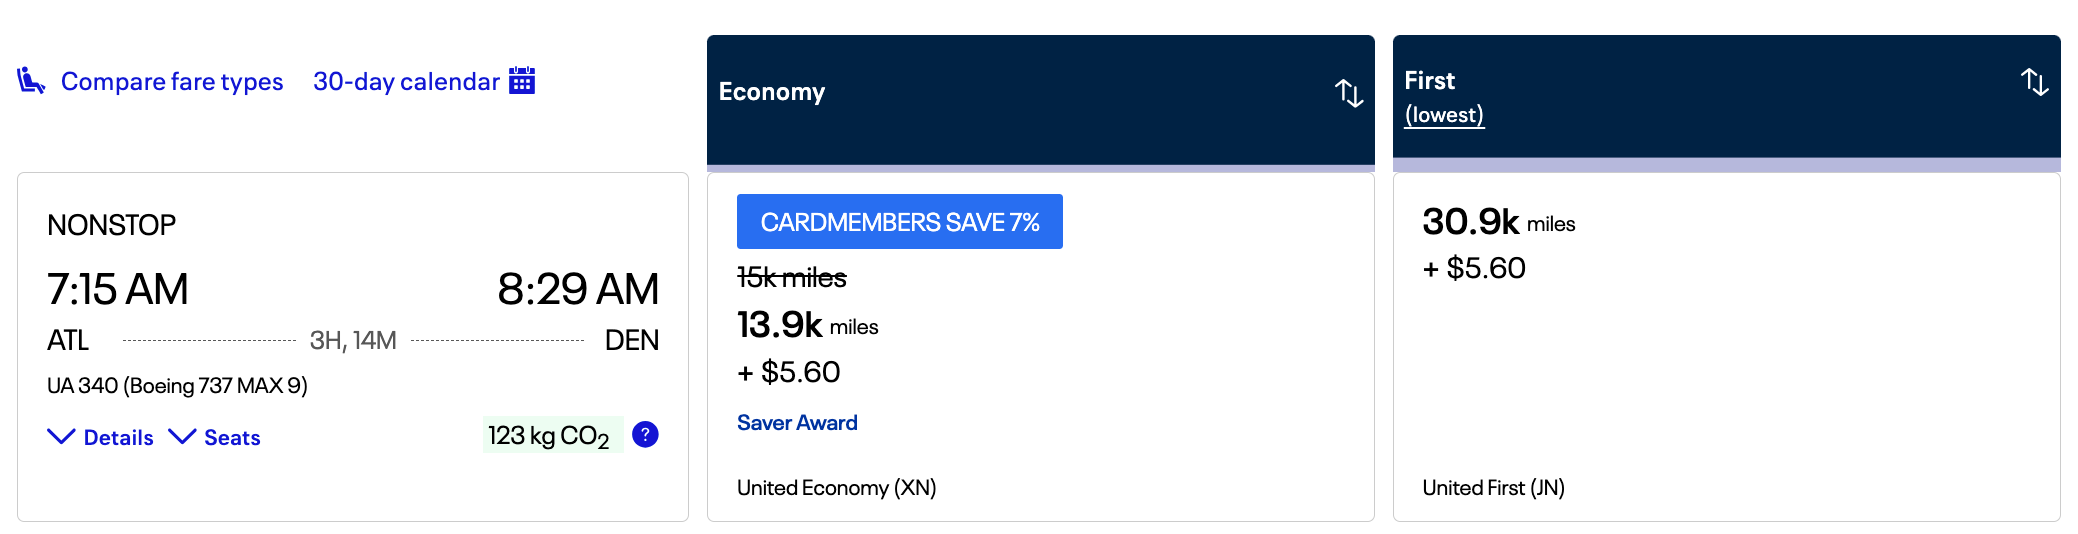This screenshot has height=534, width=2078.
Task: Click the Cardmembers Save 7% badge
Action: point(899,222)
